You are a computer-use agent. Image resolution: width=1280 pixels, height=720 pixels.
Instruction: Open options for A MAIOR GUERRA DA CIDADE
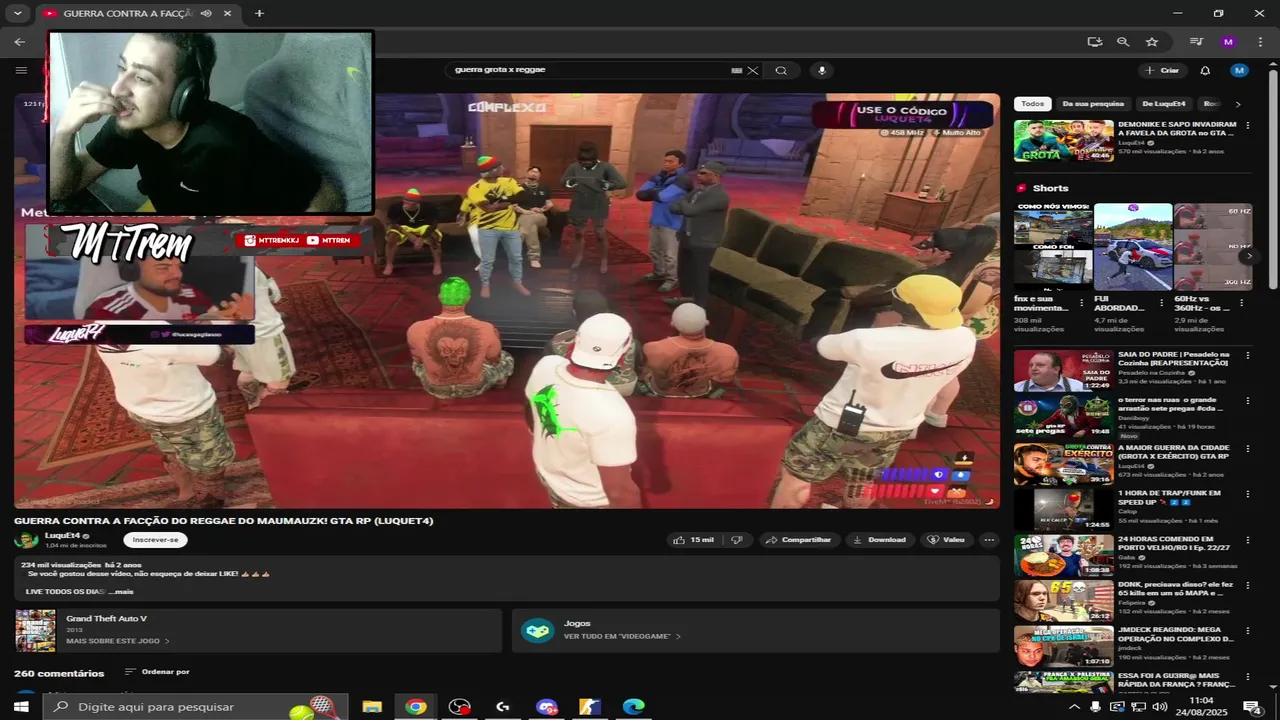[1247, 448]
